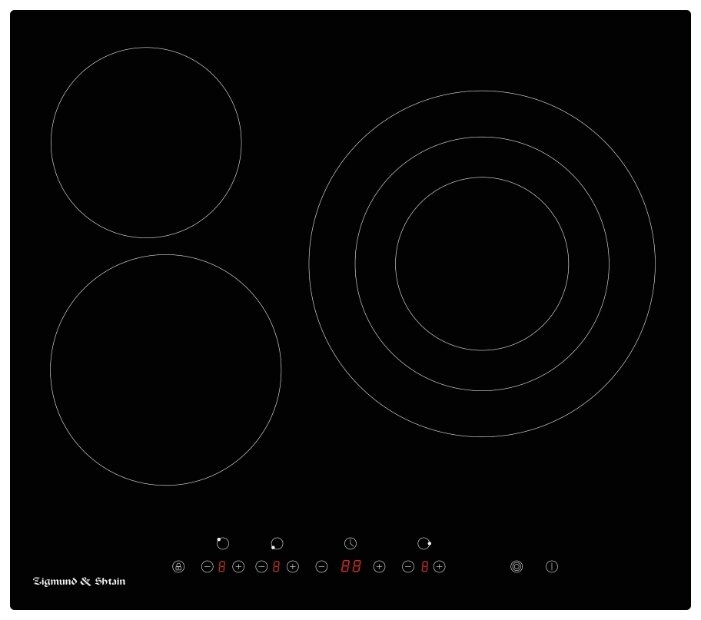The width and height of the screenshot is (701, 620).
Task: Touch the center of the triple-ring cooking zone
Action: 482,264
